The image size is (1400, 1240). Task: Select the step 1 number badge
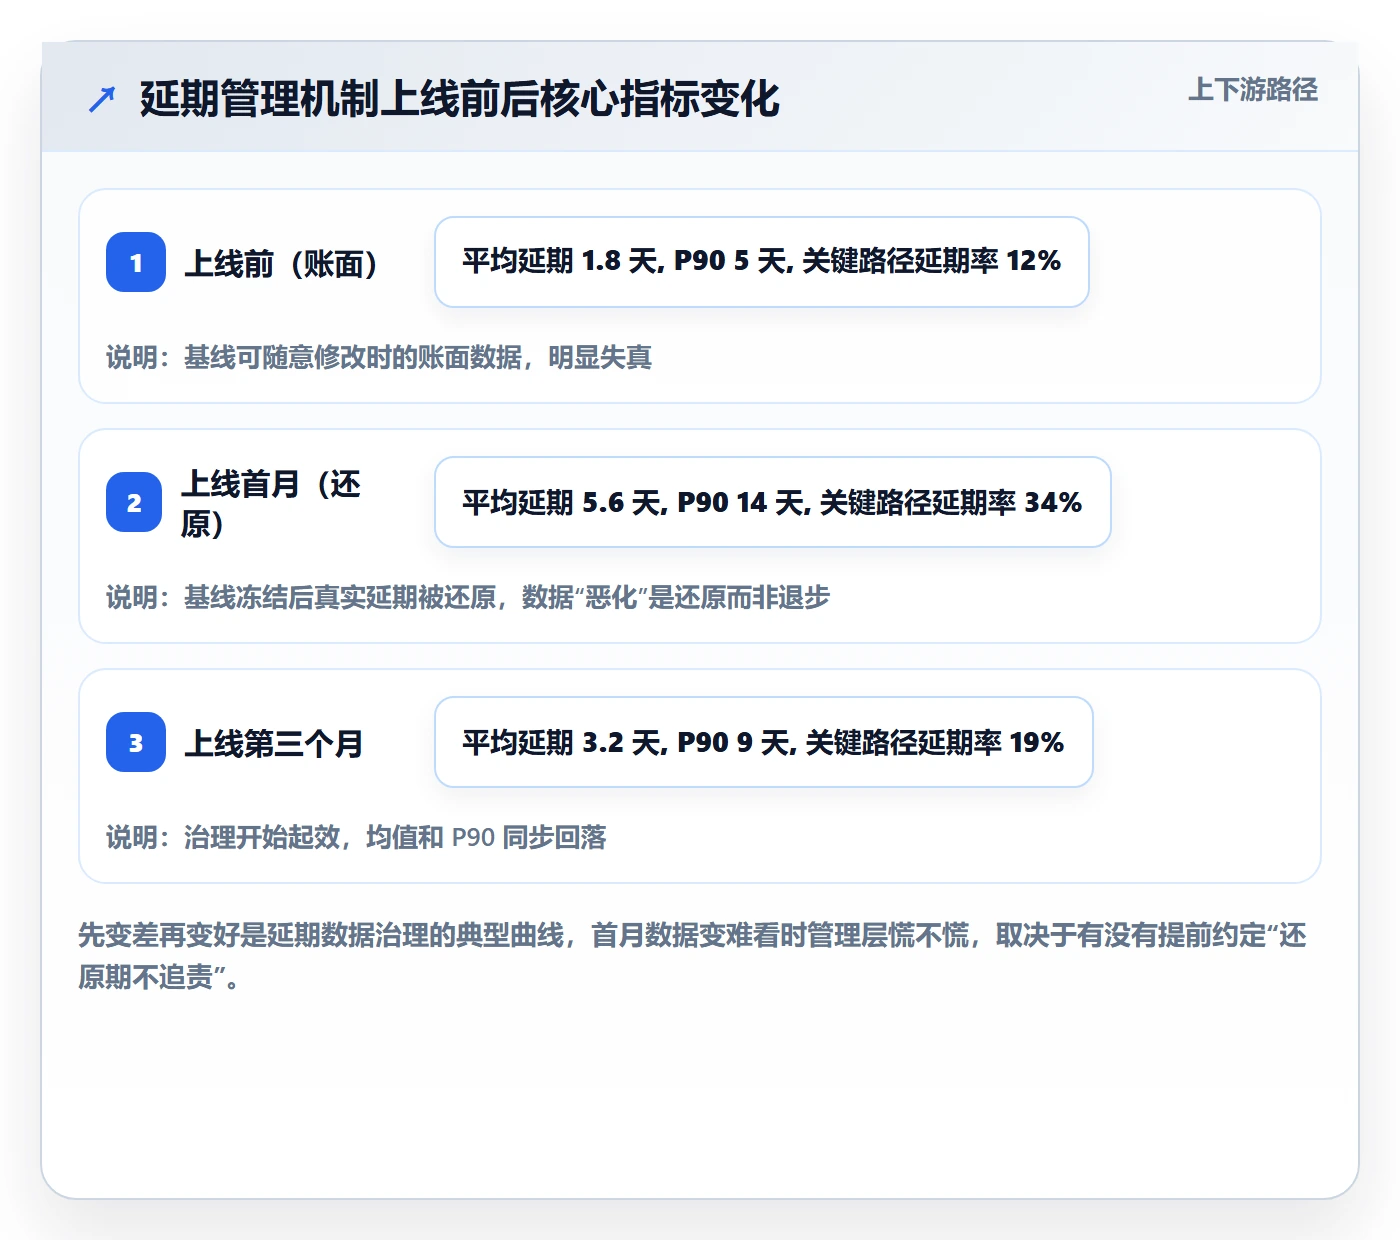click(136, 262)
